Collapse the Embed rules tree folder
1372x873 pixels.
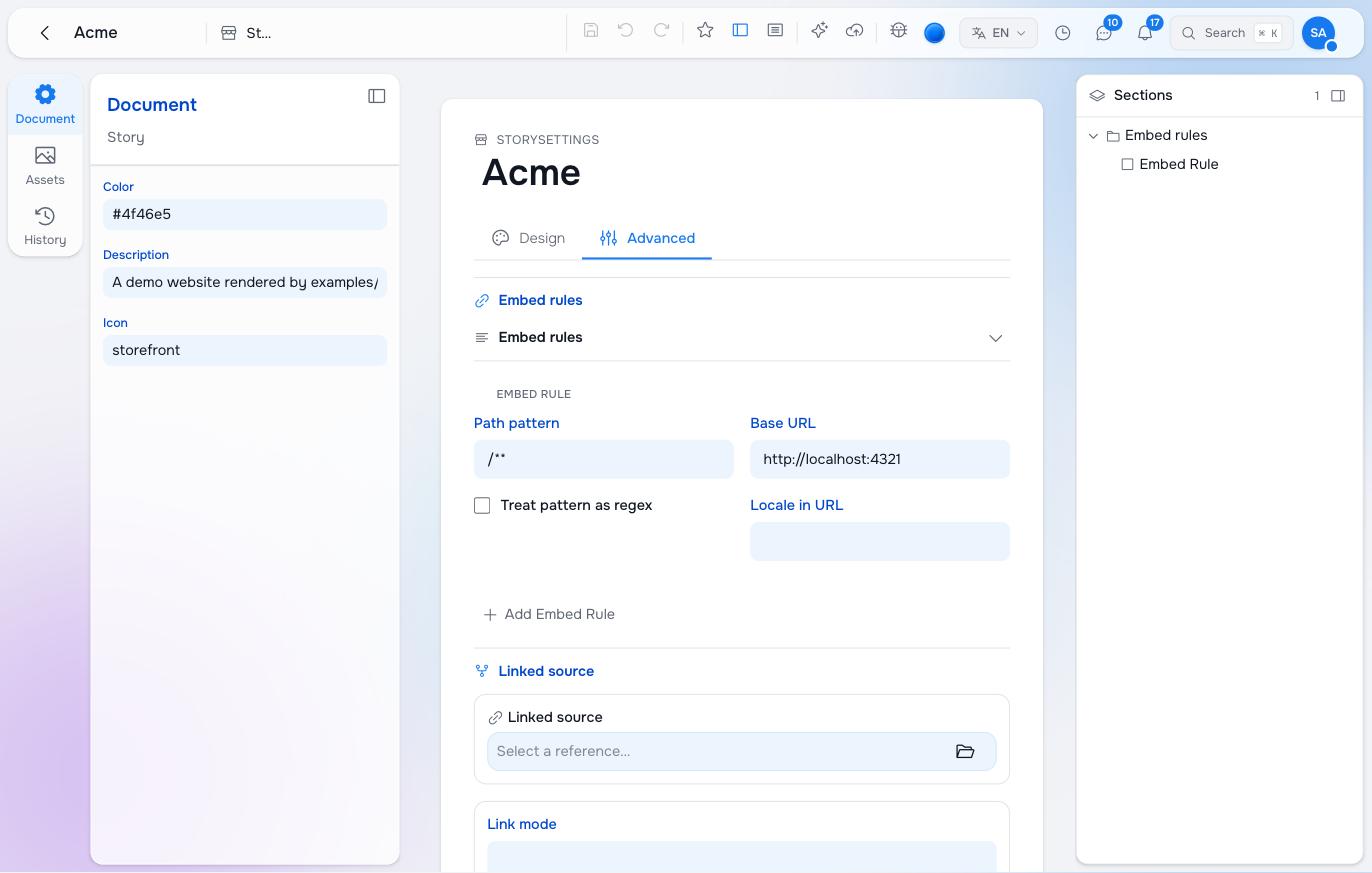1093,136
